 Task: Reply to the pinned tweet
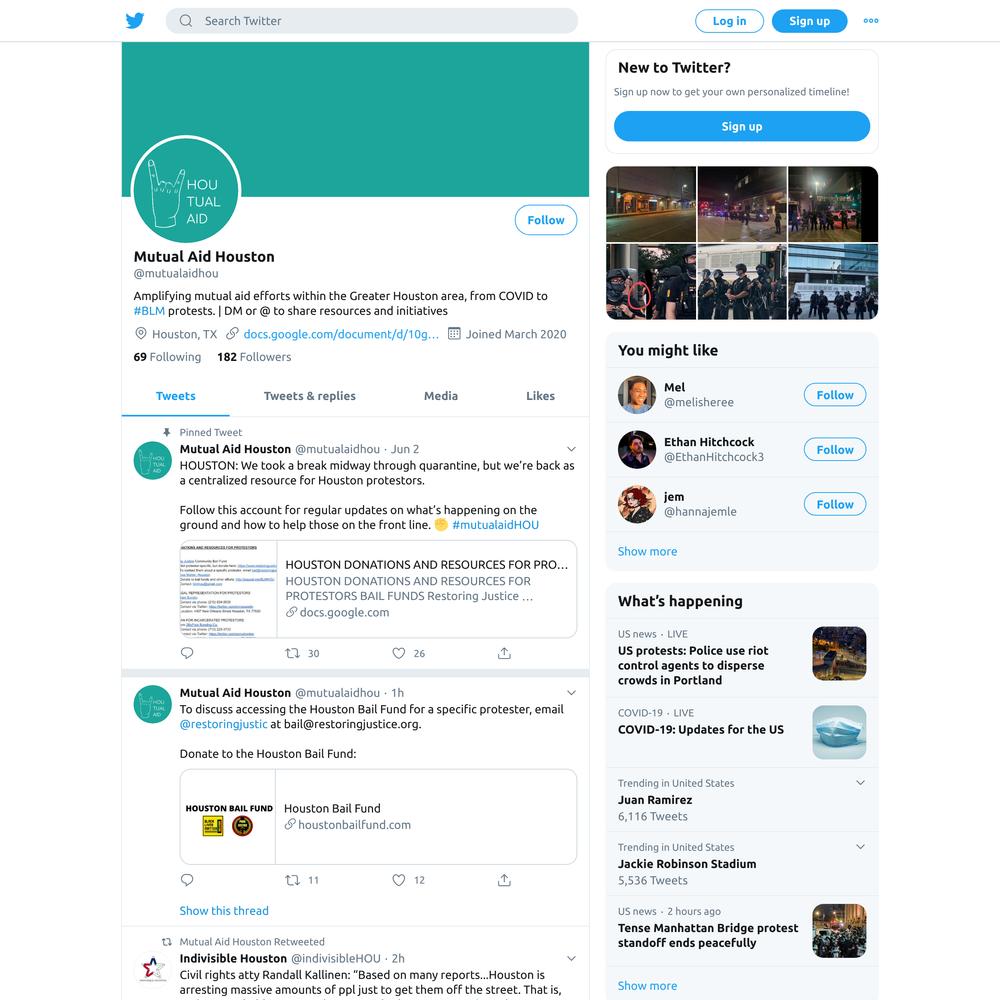187,653
